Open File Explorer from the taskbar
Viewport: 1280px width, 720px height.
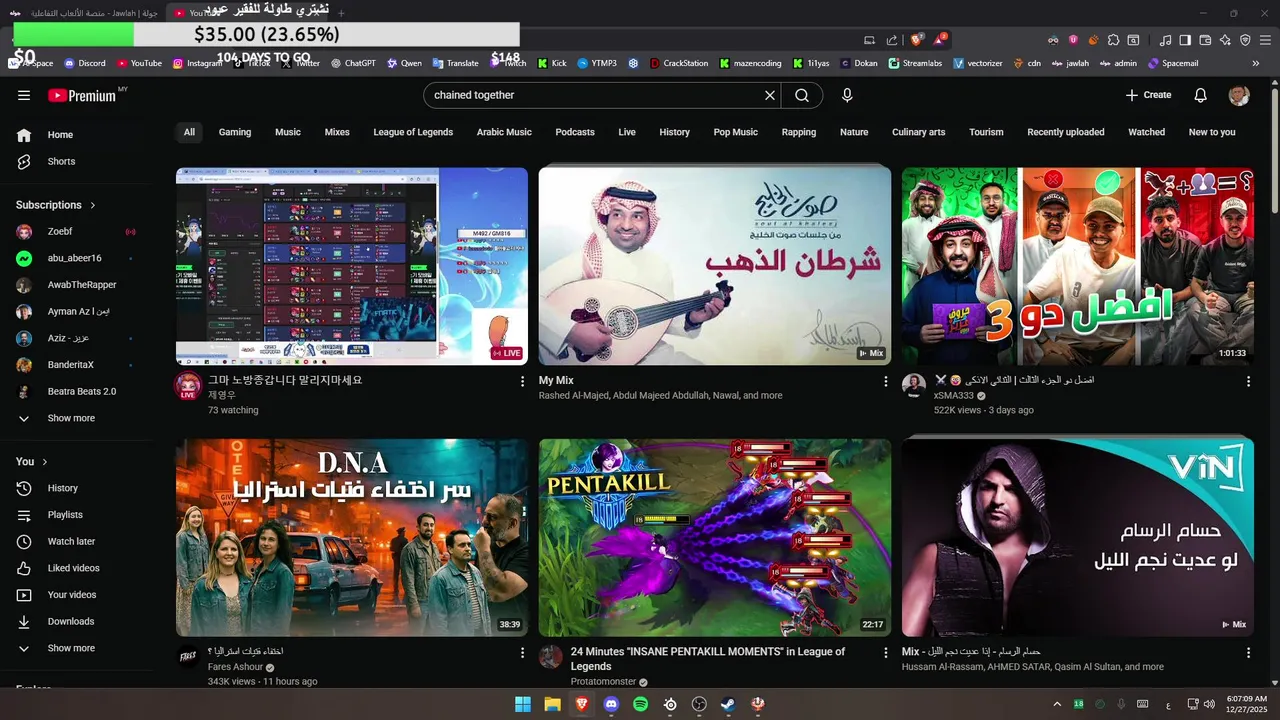tap(552, 704)
